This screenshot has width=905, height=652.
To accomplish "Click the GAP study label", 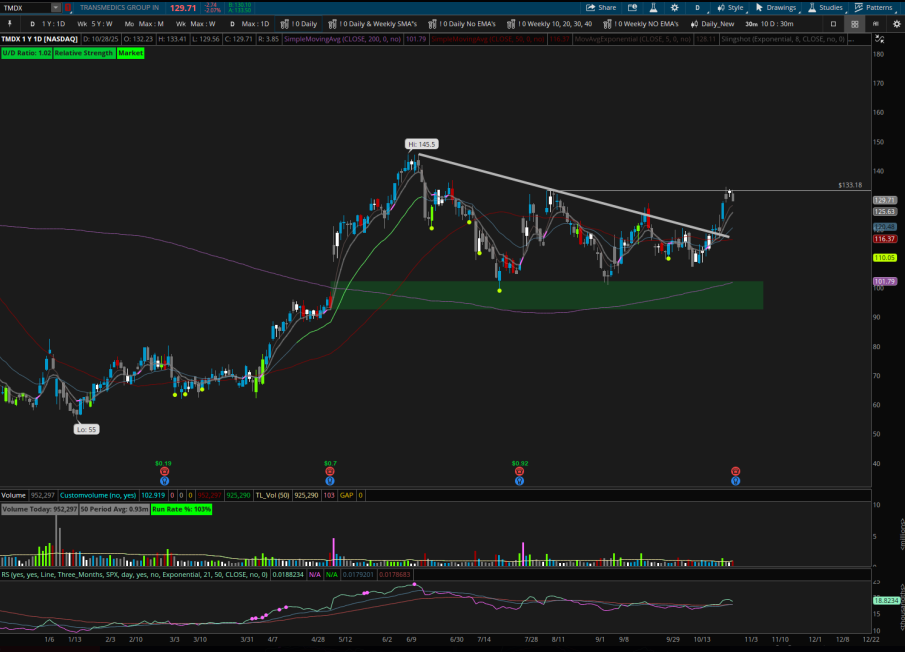I will [346, 495].
